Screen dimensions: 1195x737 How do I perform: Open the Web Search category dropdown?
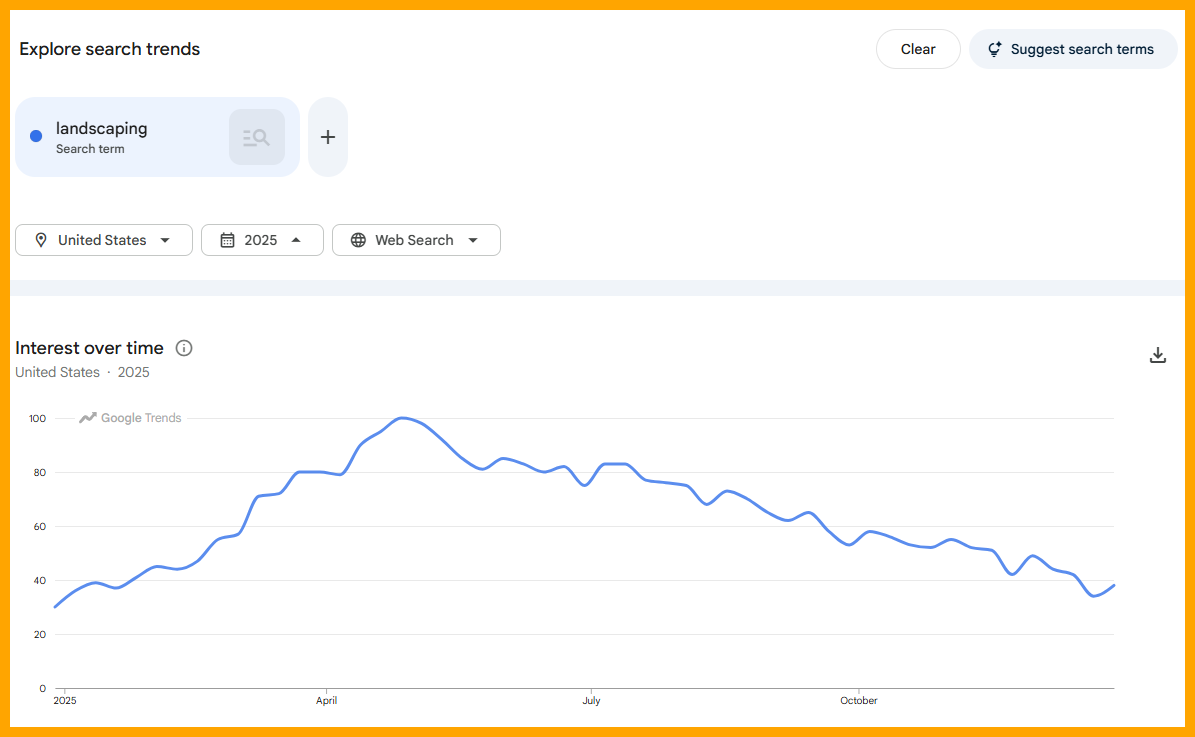click(x=416, y=240)
